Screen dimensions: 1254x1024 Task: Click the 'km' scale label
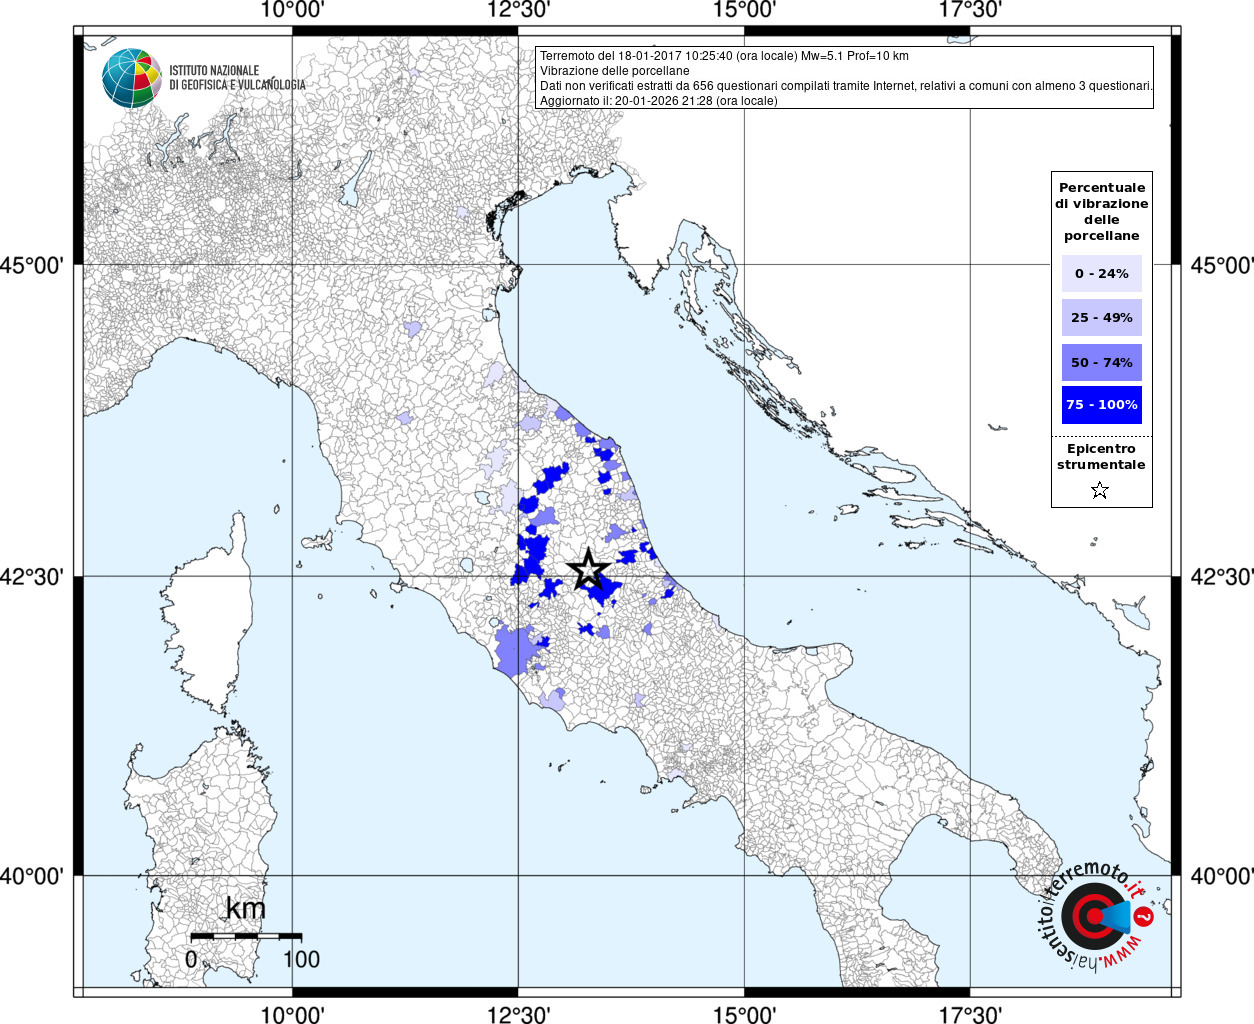click(246, 908)
